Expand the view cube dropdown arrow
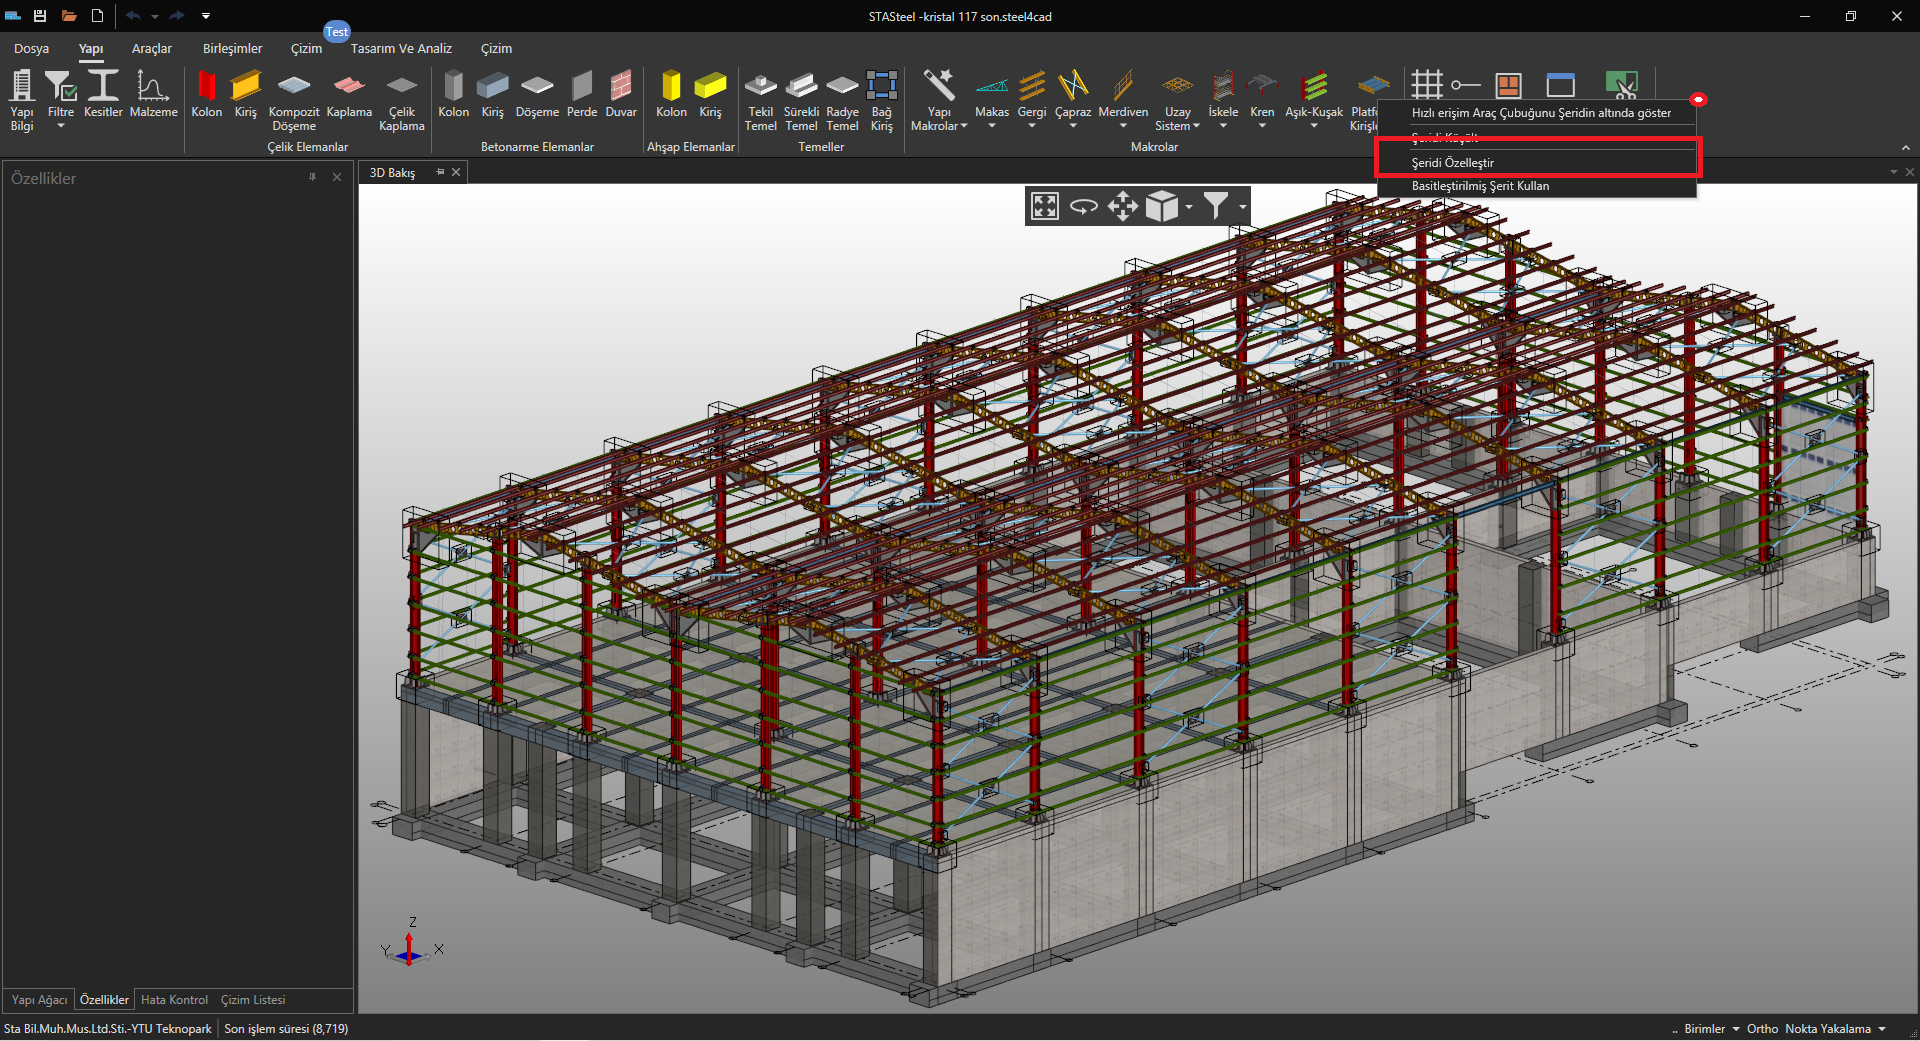The height and width of the screenshot is (1041, 1920). pos(1189,207)
